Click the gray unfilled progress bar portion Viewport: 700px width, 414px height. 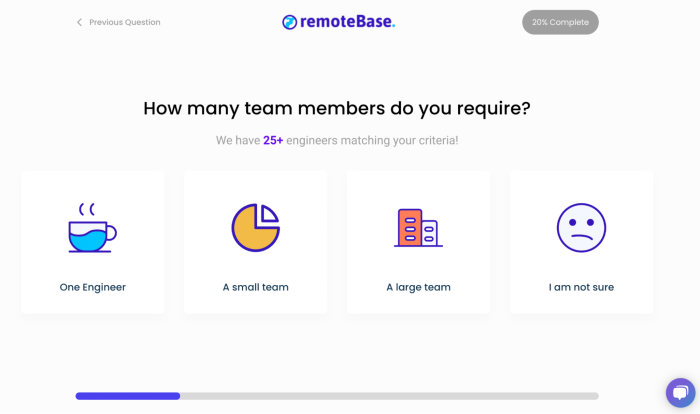390,396
